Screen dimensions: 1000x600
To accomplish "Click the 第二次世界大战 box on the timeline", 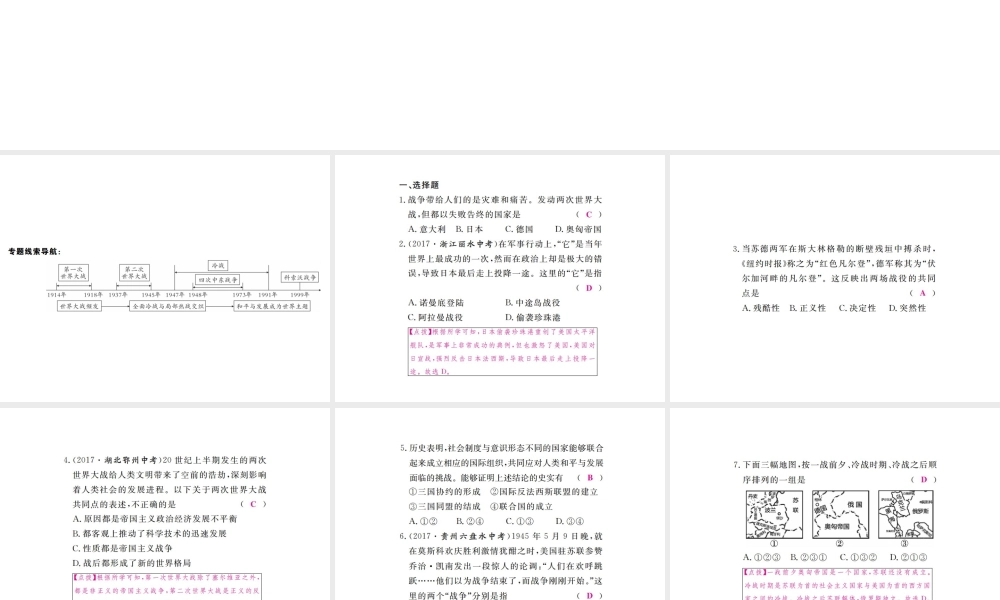I will (136, 273).
